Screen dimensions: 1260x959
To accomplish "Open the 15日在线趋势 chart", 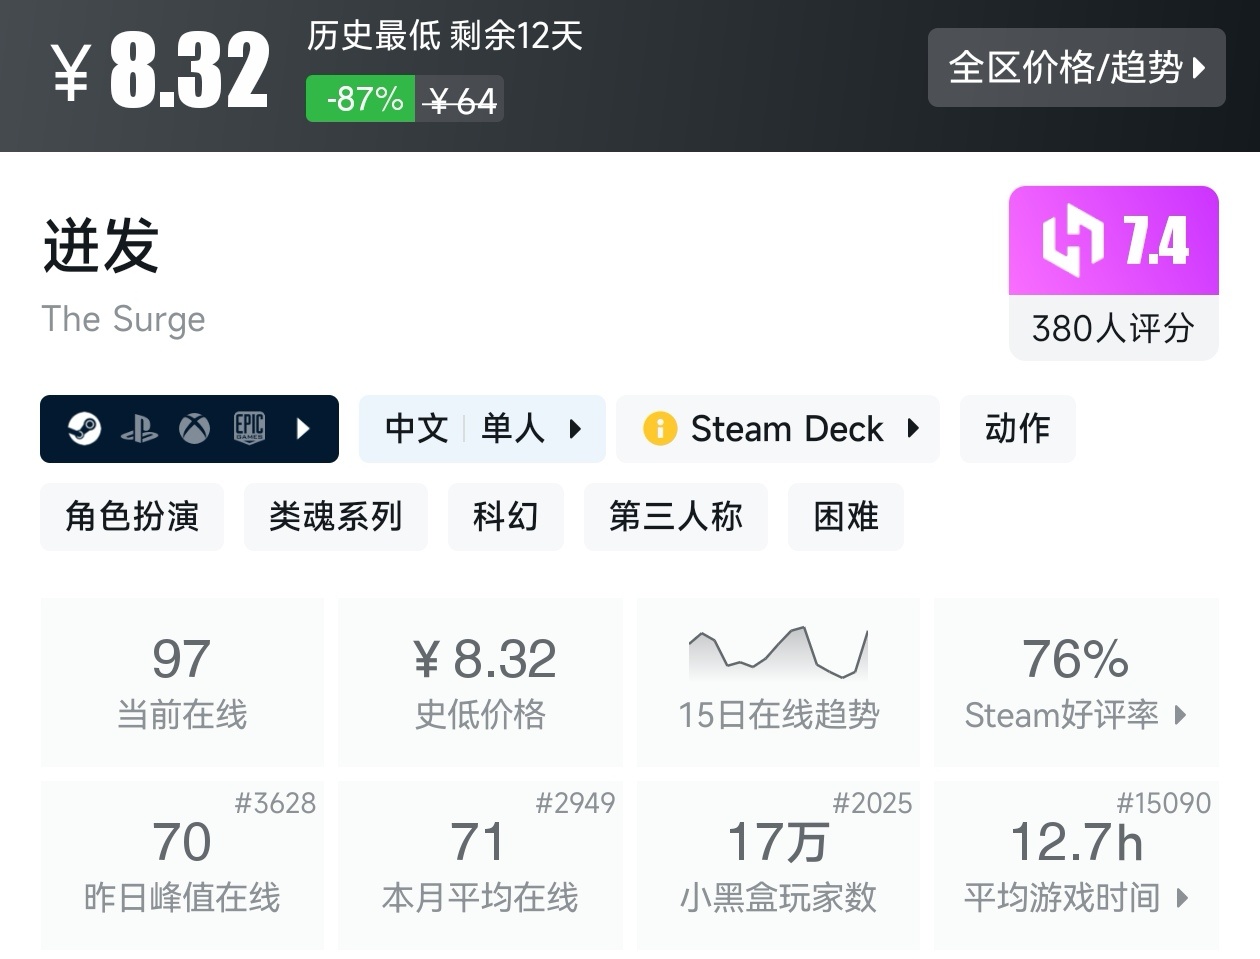I will [778, 682].
